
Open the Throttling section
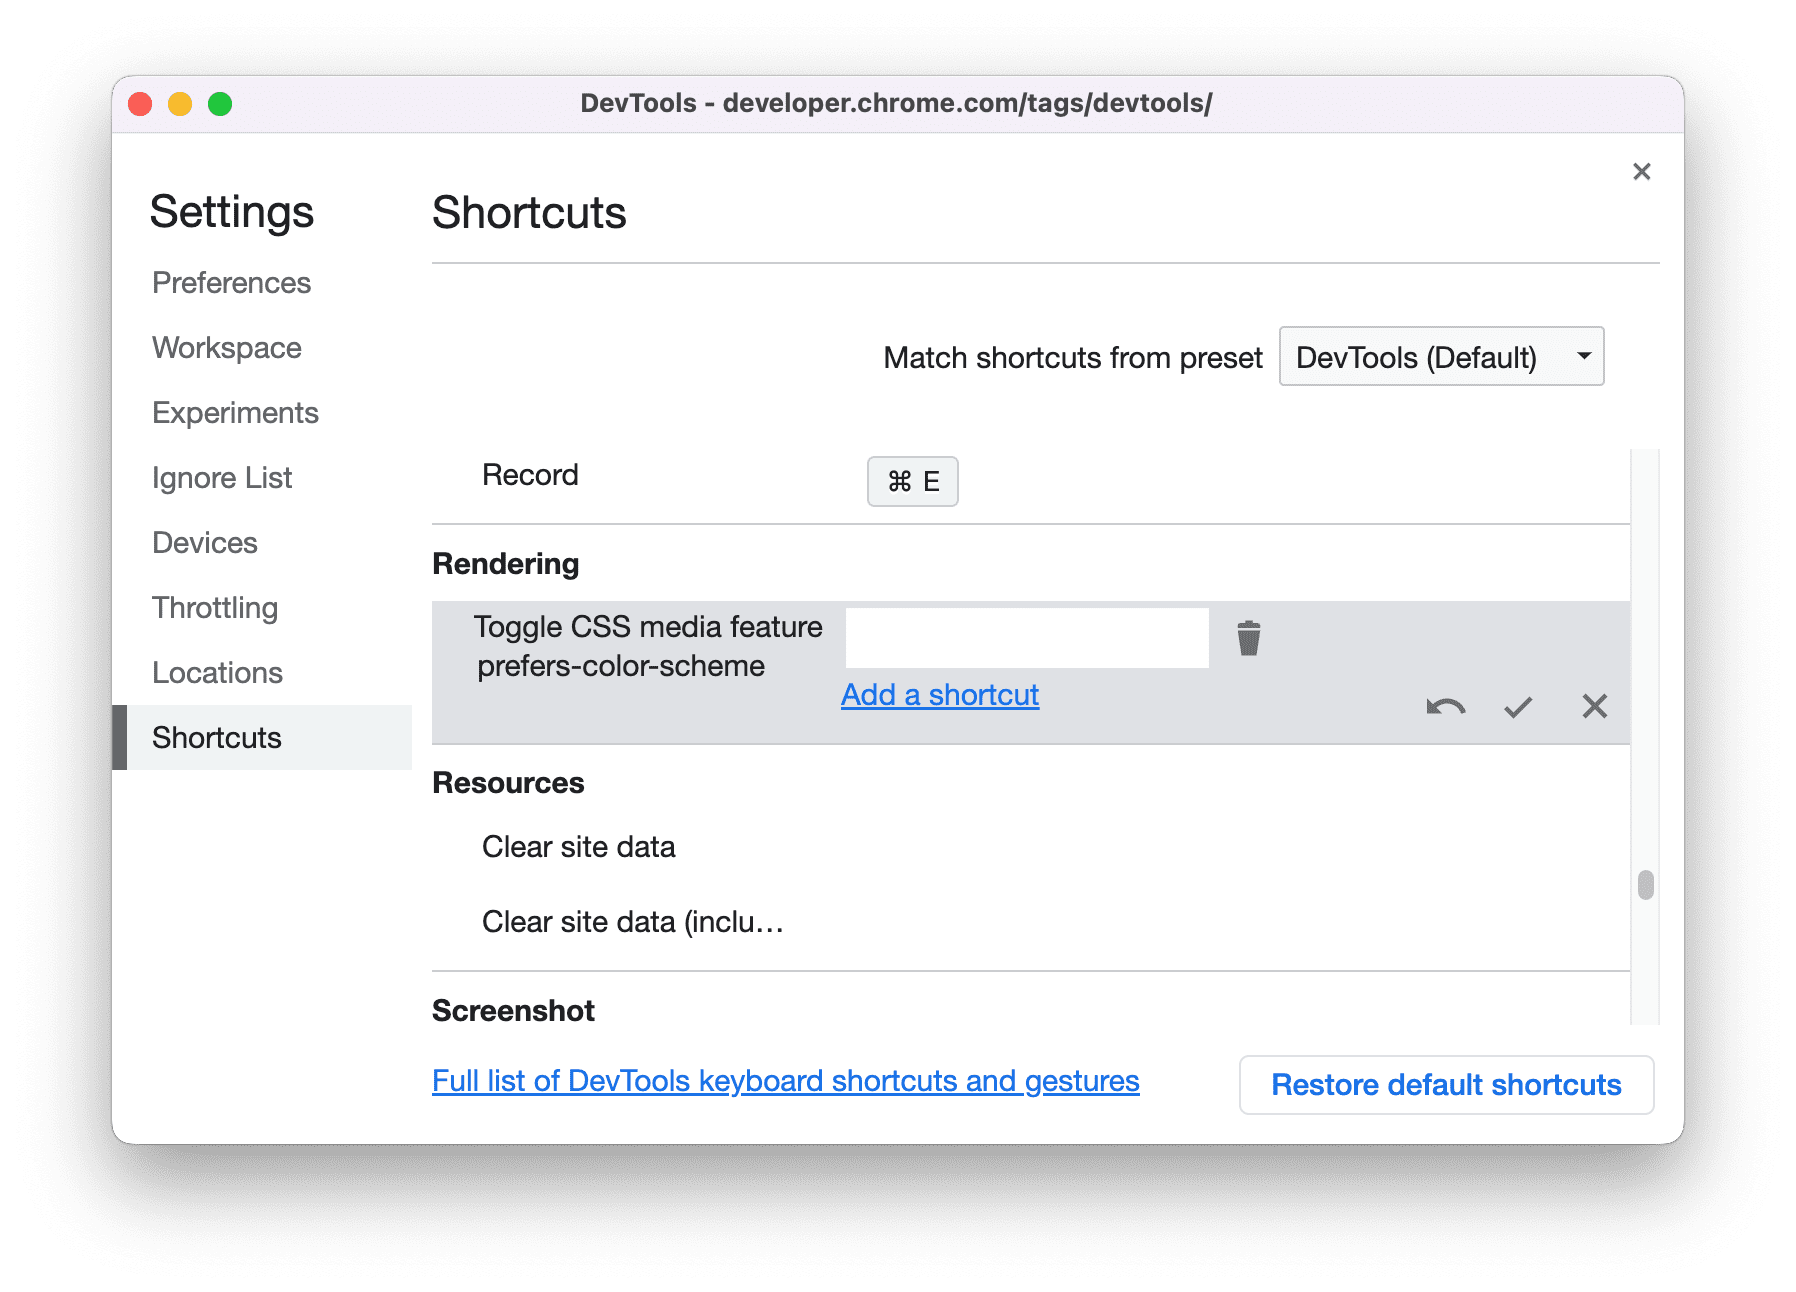[215, 607]
